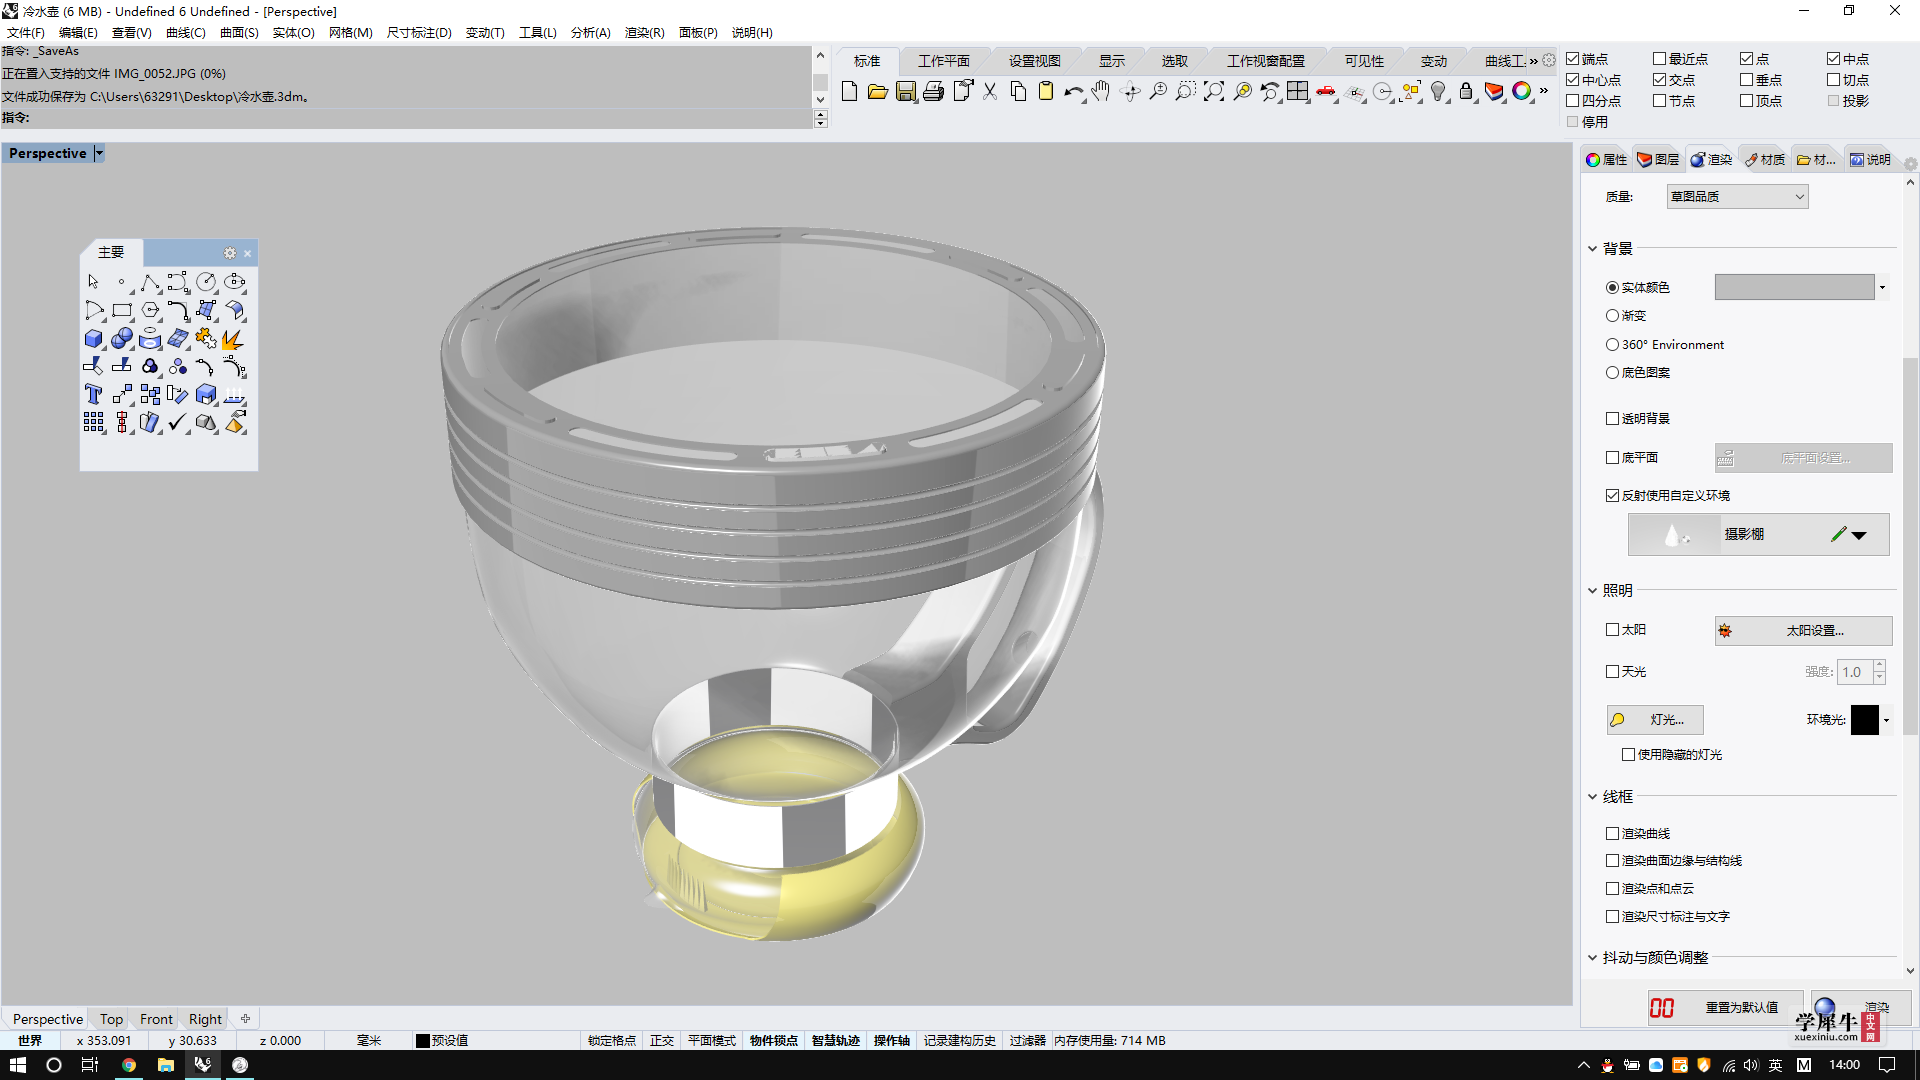The width and height of the screenshot is (1920, 1080).
Task: Select the 渐变 background radio button
Action: (x=1612, y=316)
